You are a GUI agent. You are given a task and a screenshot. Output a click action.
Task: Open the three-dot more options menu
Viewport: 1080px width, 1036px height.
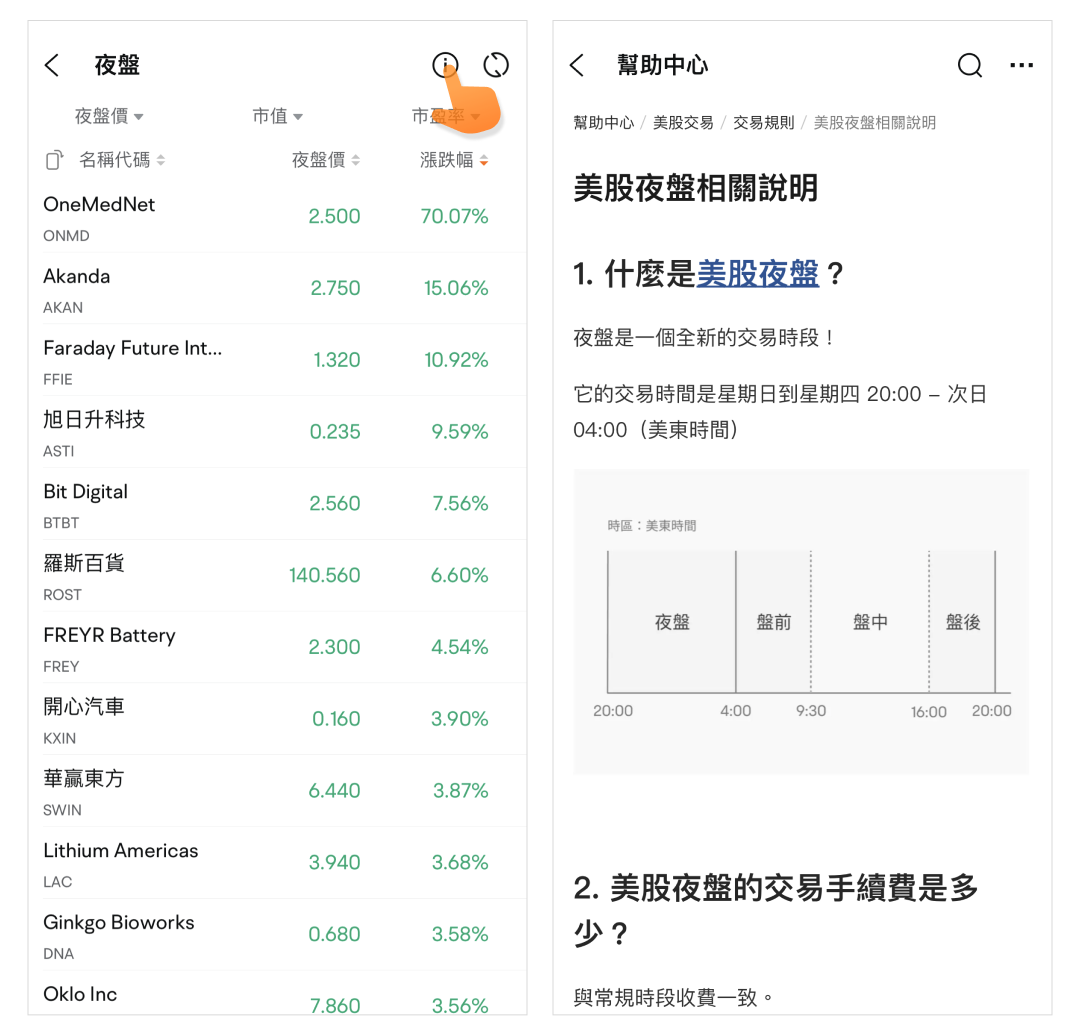[1021, 66]
